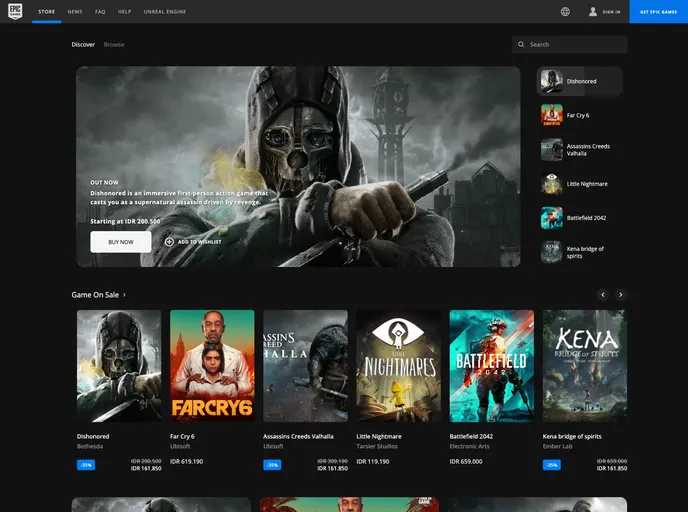Click the Tarsier Studios publisher name
Viewport: 688px width, 512px height.
[377, 446]
